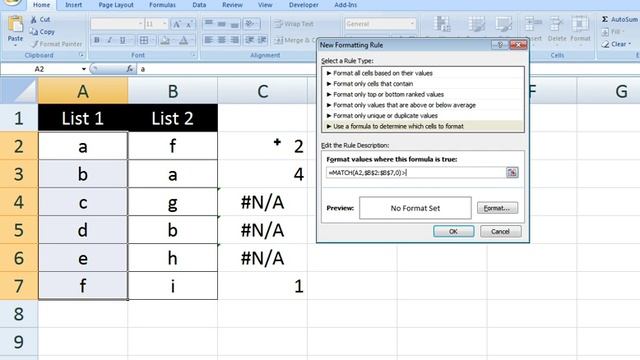Click Format Painter brush
The height and width of the screenshot is (360, 640).
coord(56,44)
